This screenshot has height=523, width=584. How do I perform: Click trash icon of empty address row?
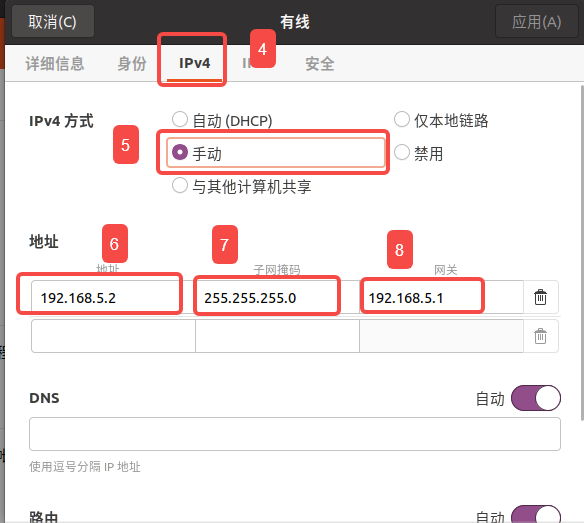pyautogui.click(x=540, y=336)
